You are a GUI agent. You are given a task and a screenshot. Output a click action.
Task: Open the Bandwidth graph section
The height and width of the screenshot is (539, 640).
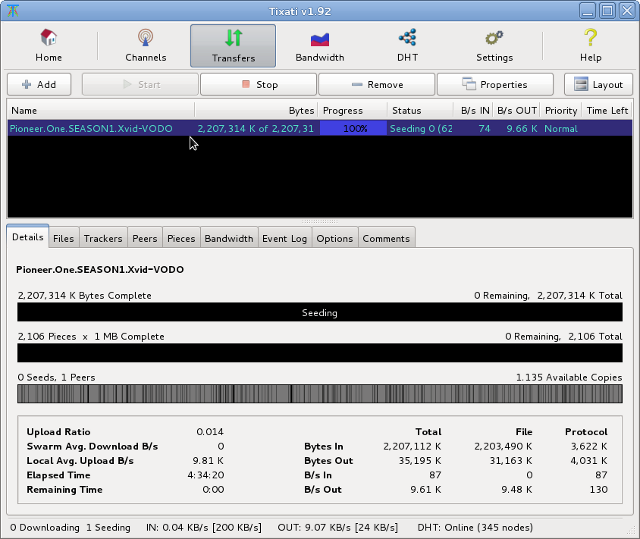(x=320, y=45)
